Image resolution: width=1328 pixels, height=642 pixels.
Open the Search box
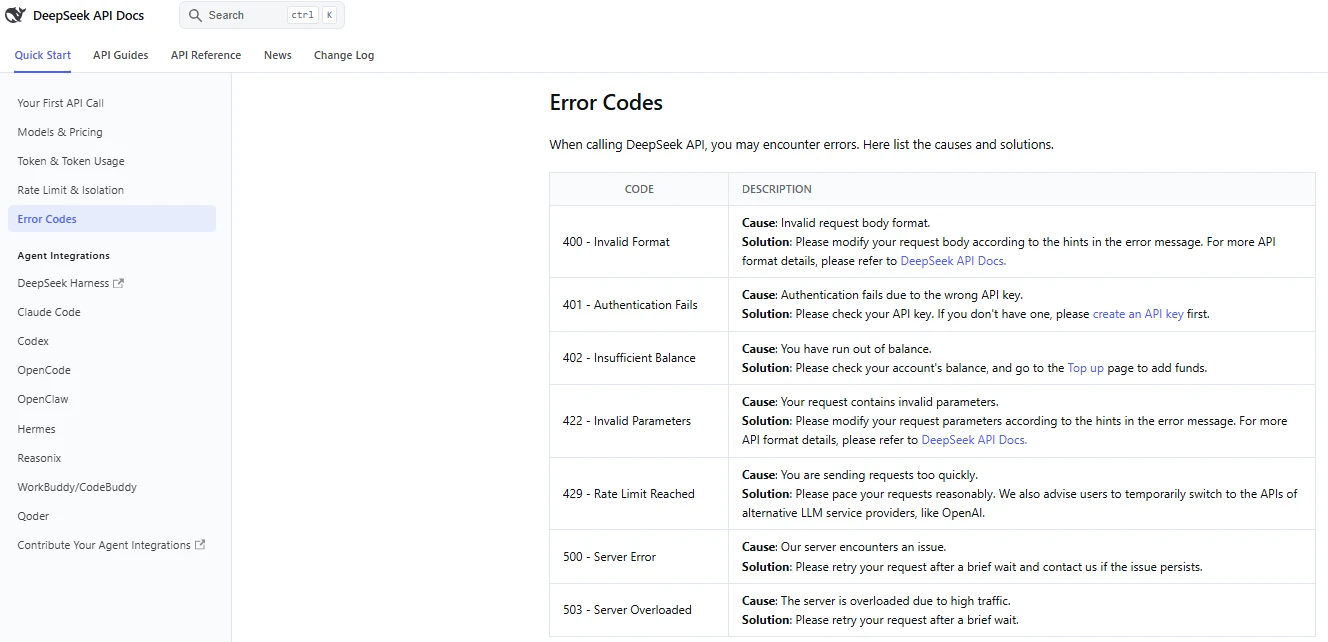point(262,15)
